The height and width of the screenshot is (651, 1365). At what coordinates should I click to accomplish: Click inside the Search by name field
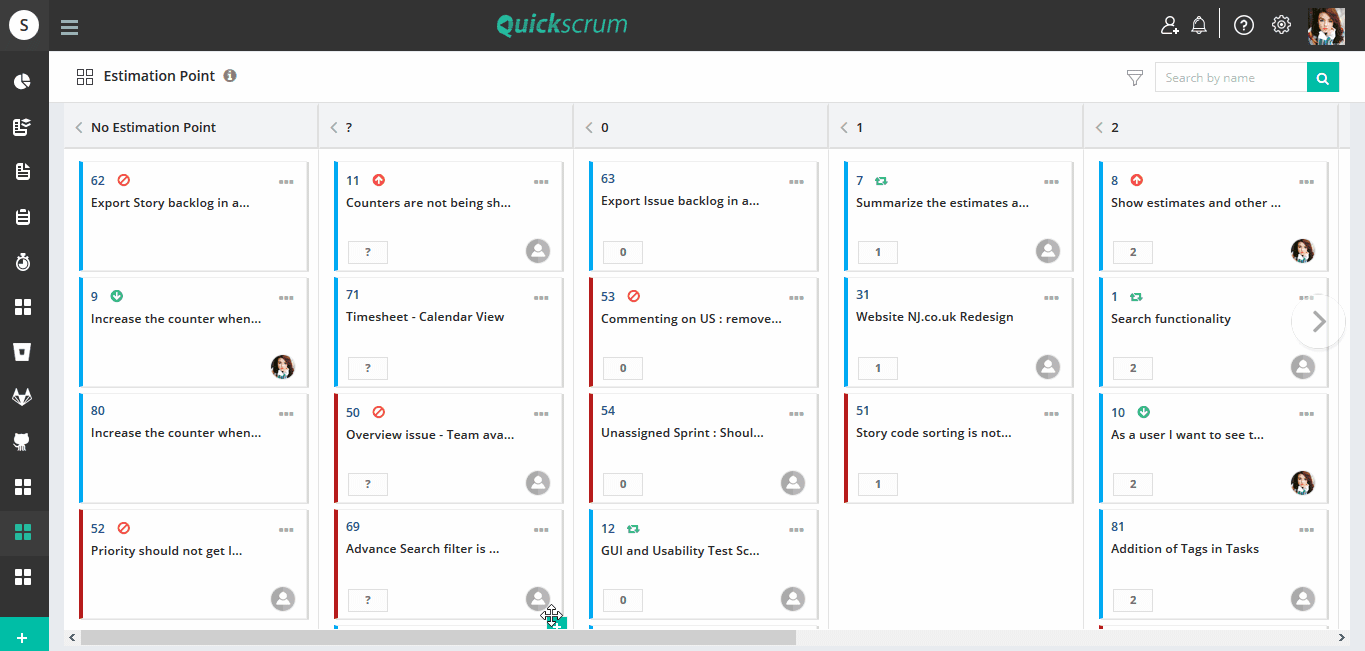(x=1230, y=76)
